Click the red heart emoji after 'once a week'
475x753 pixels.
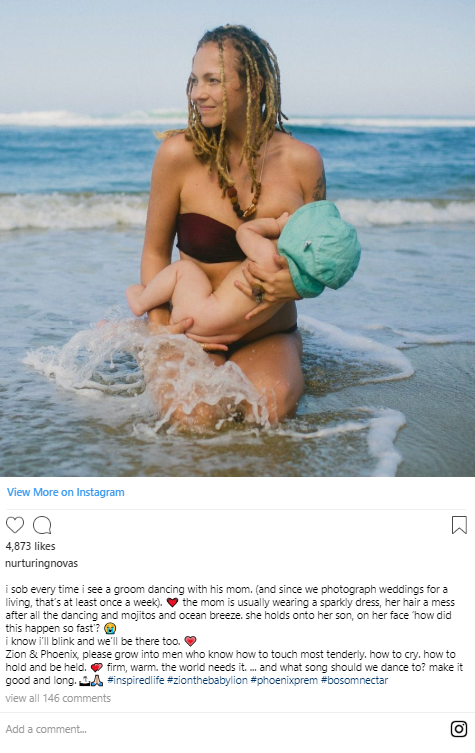[x=172, y=602]
